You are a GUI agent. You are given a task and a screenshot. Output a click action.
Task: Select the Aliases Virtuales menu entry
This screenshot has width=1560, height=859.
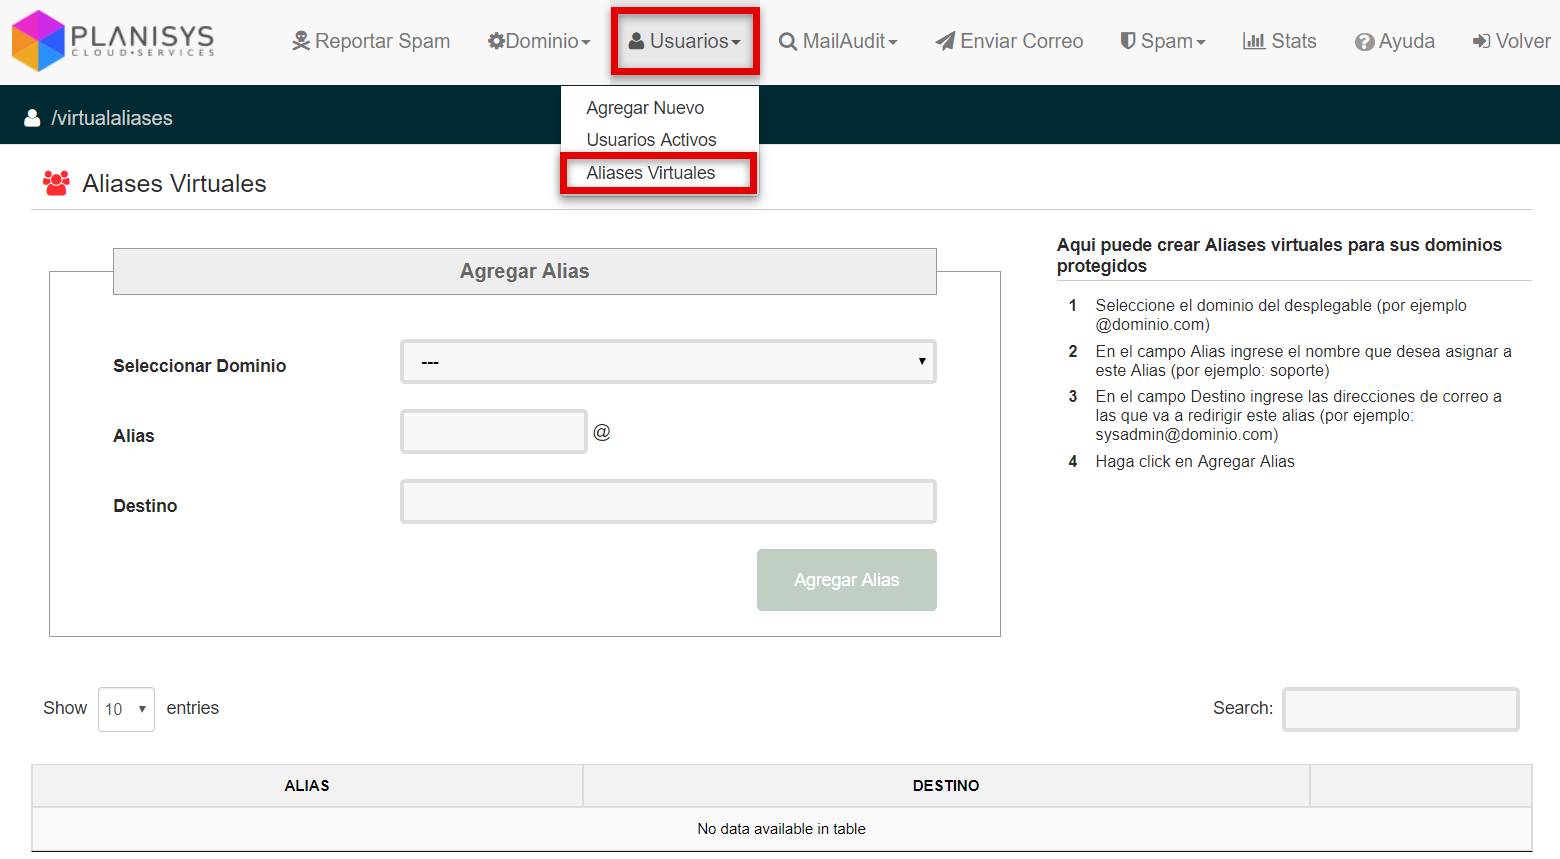tap(651, 173)
